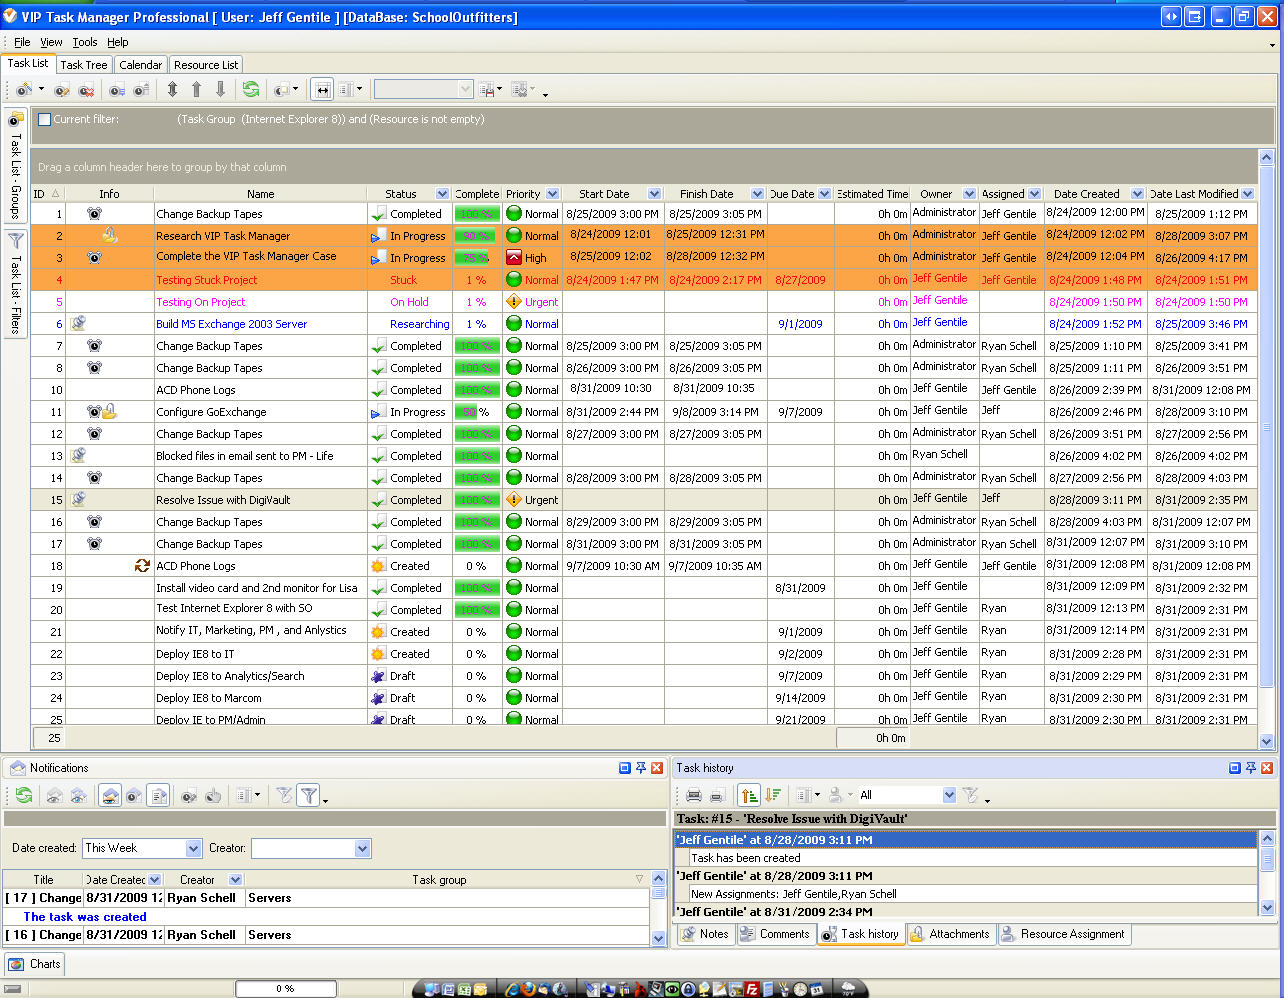Click the print icon in Task history toolbar
The image size is (1284, 998).
click(693, 796)
